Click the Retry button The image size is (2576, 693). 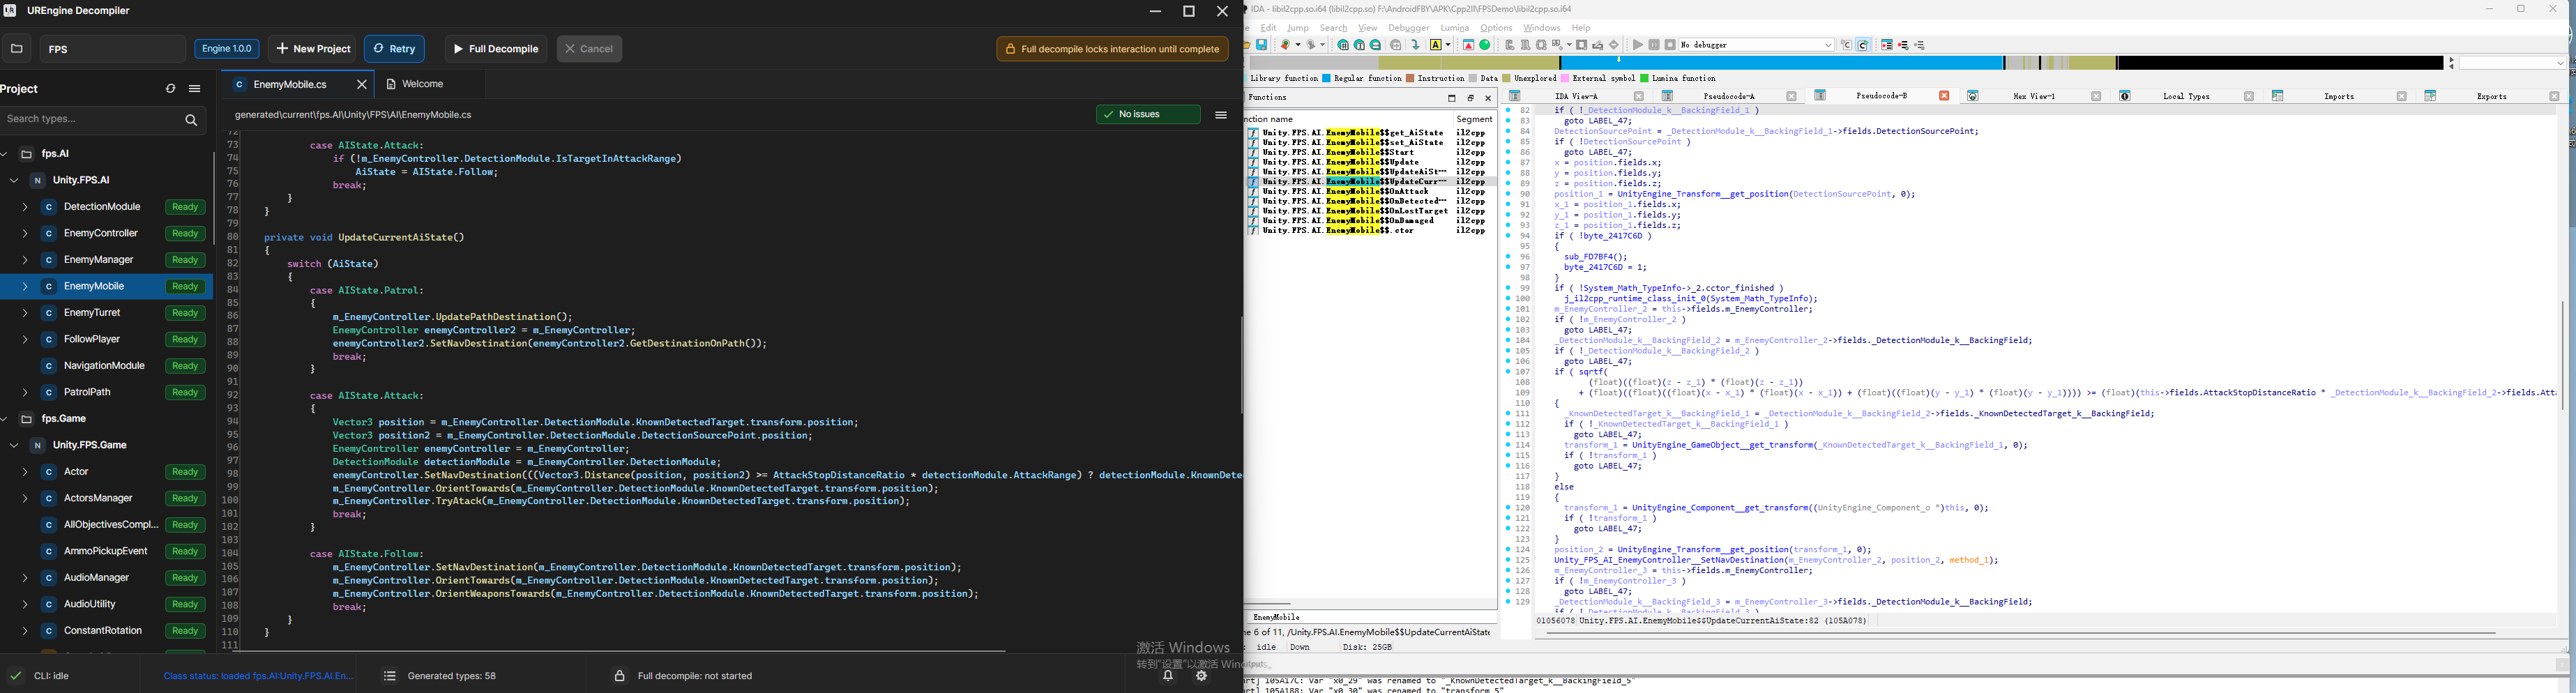395,49
